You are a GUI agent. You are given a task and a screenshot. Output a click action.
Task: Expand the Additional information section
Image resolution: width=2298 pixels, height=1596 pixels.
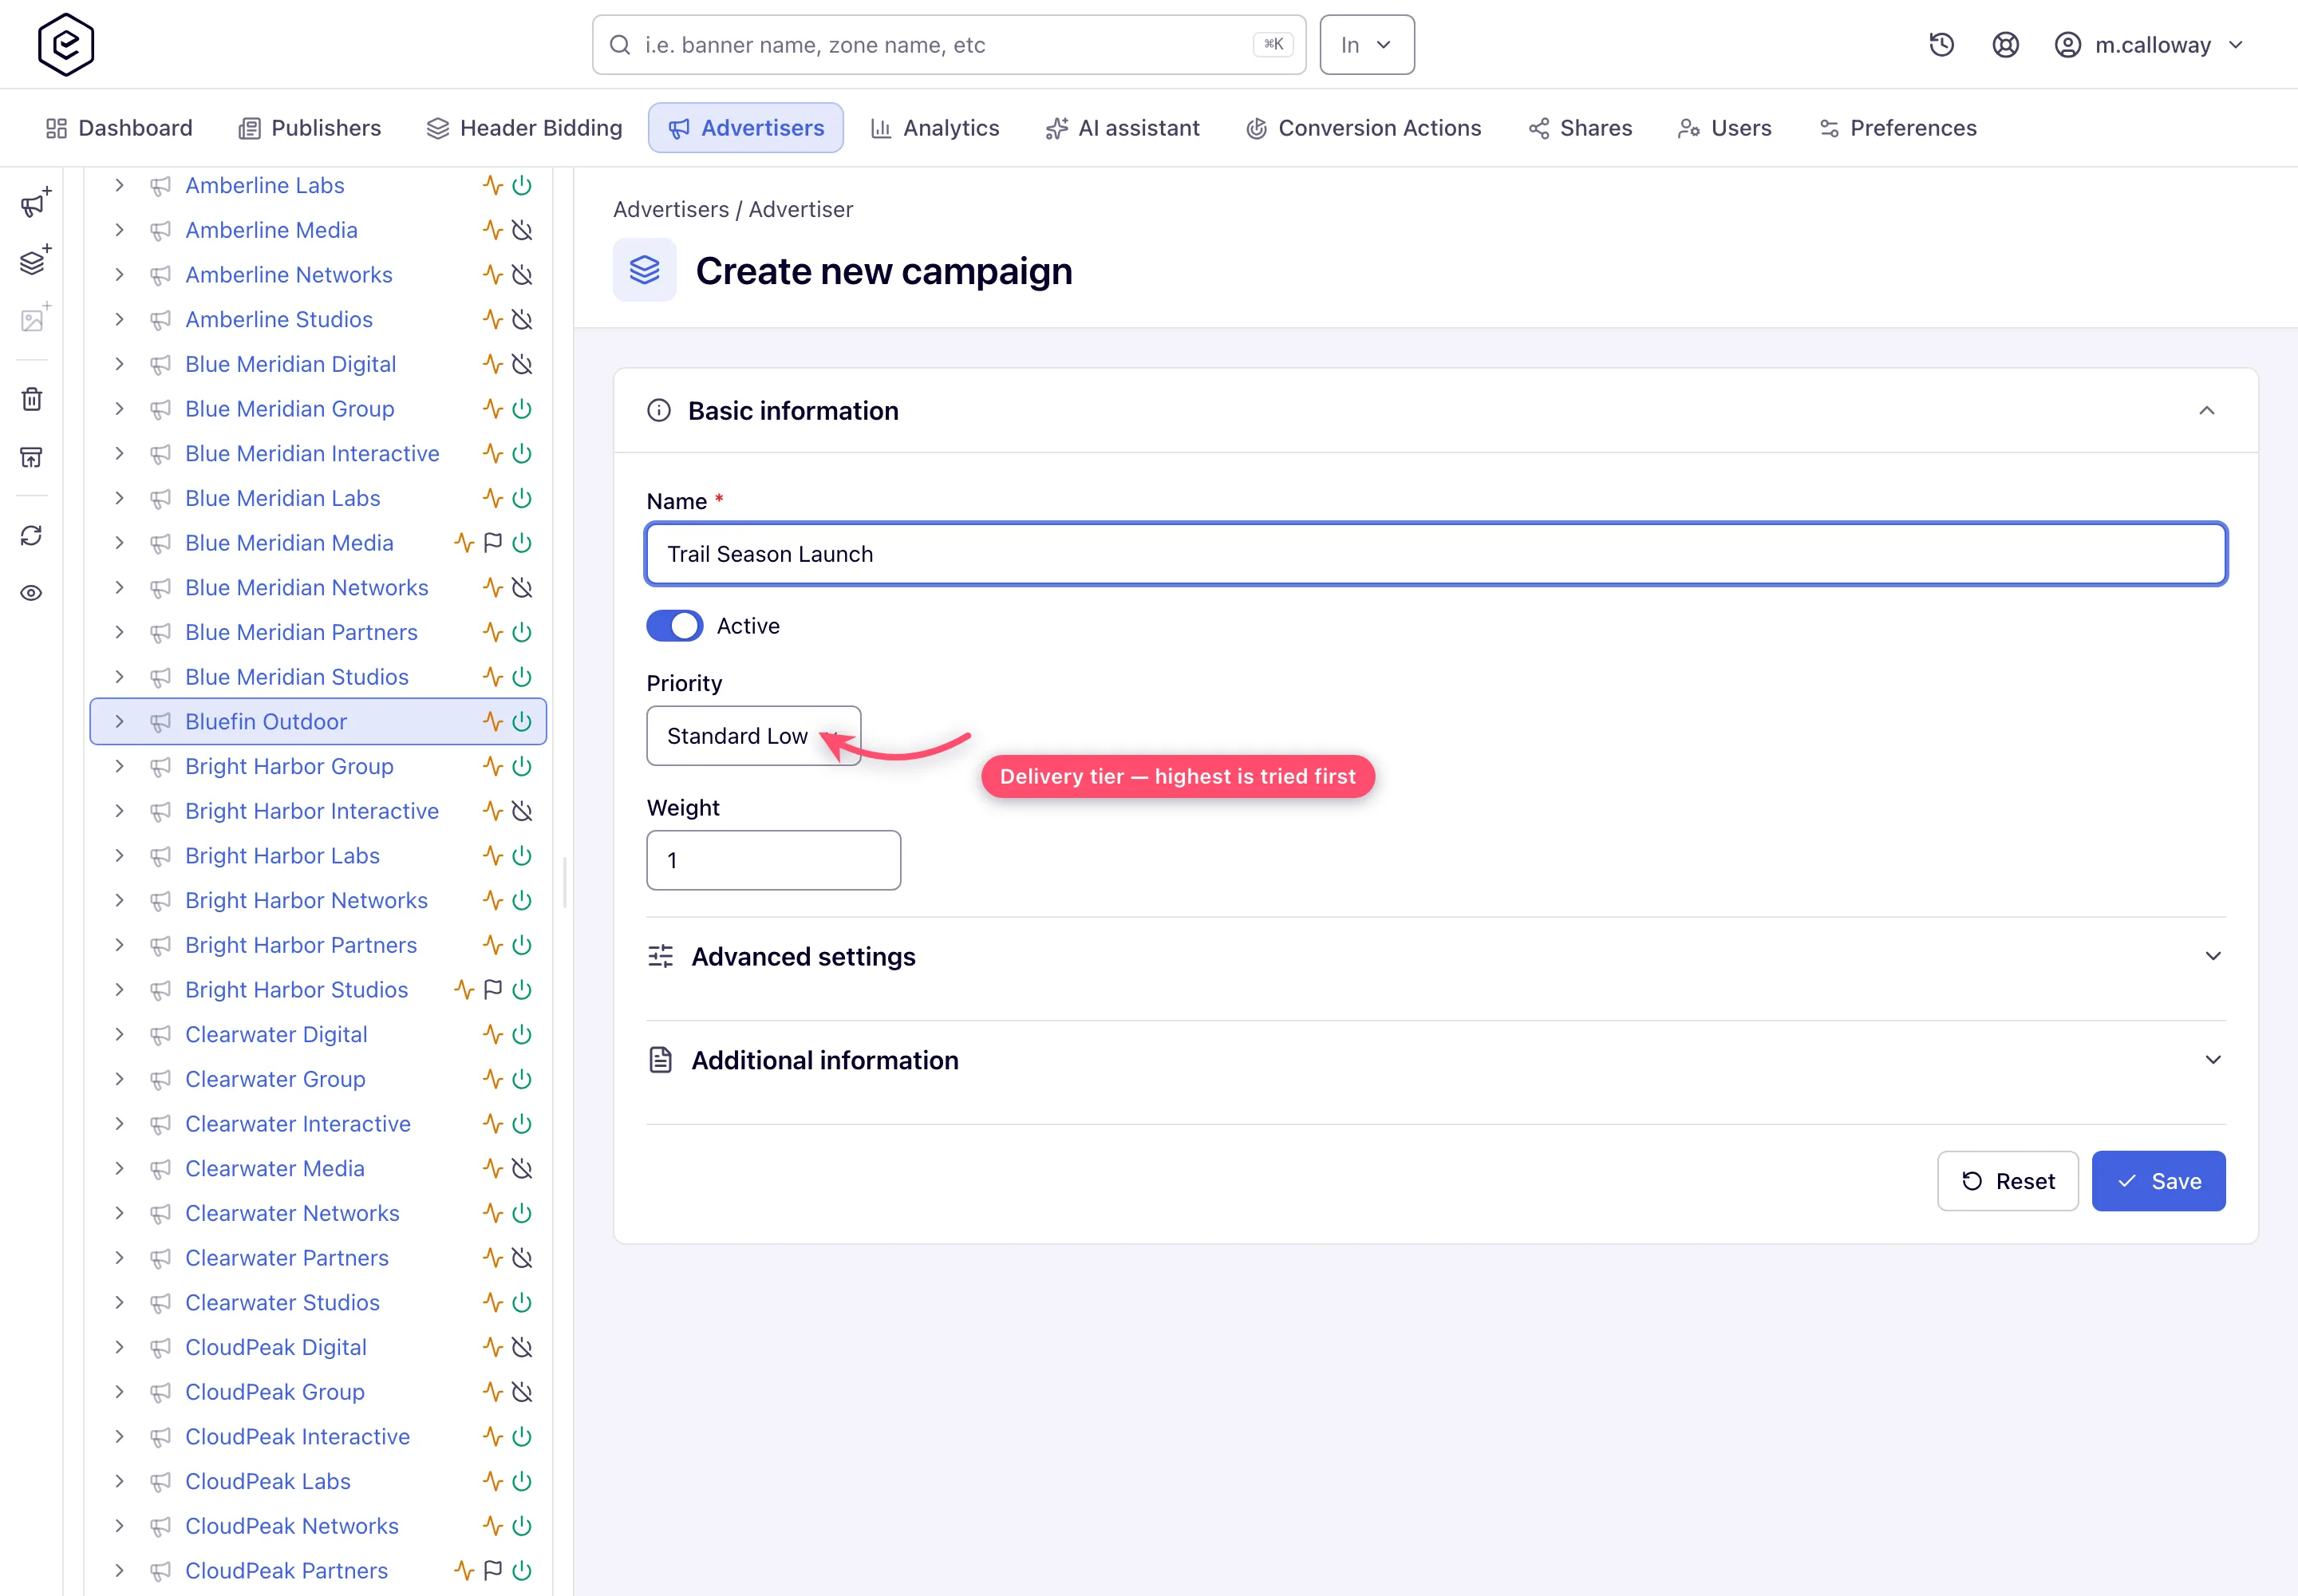[1436, 1060]
